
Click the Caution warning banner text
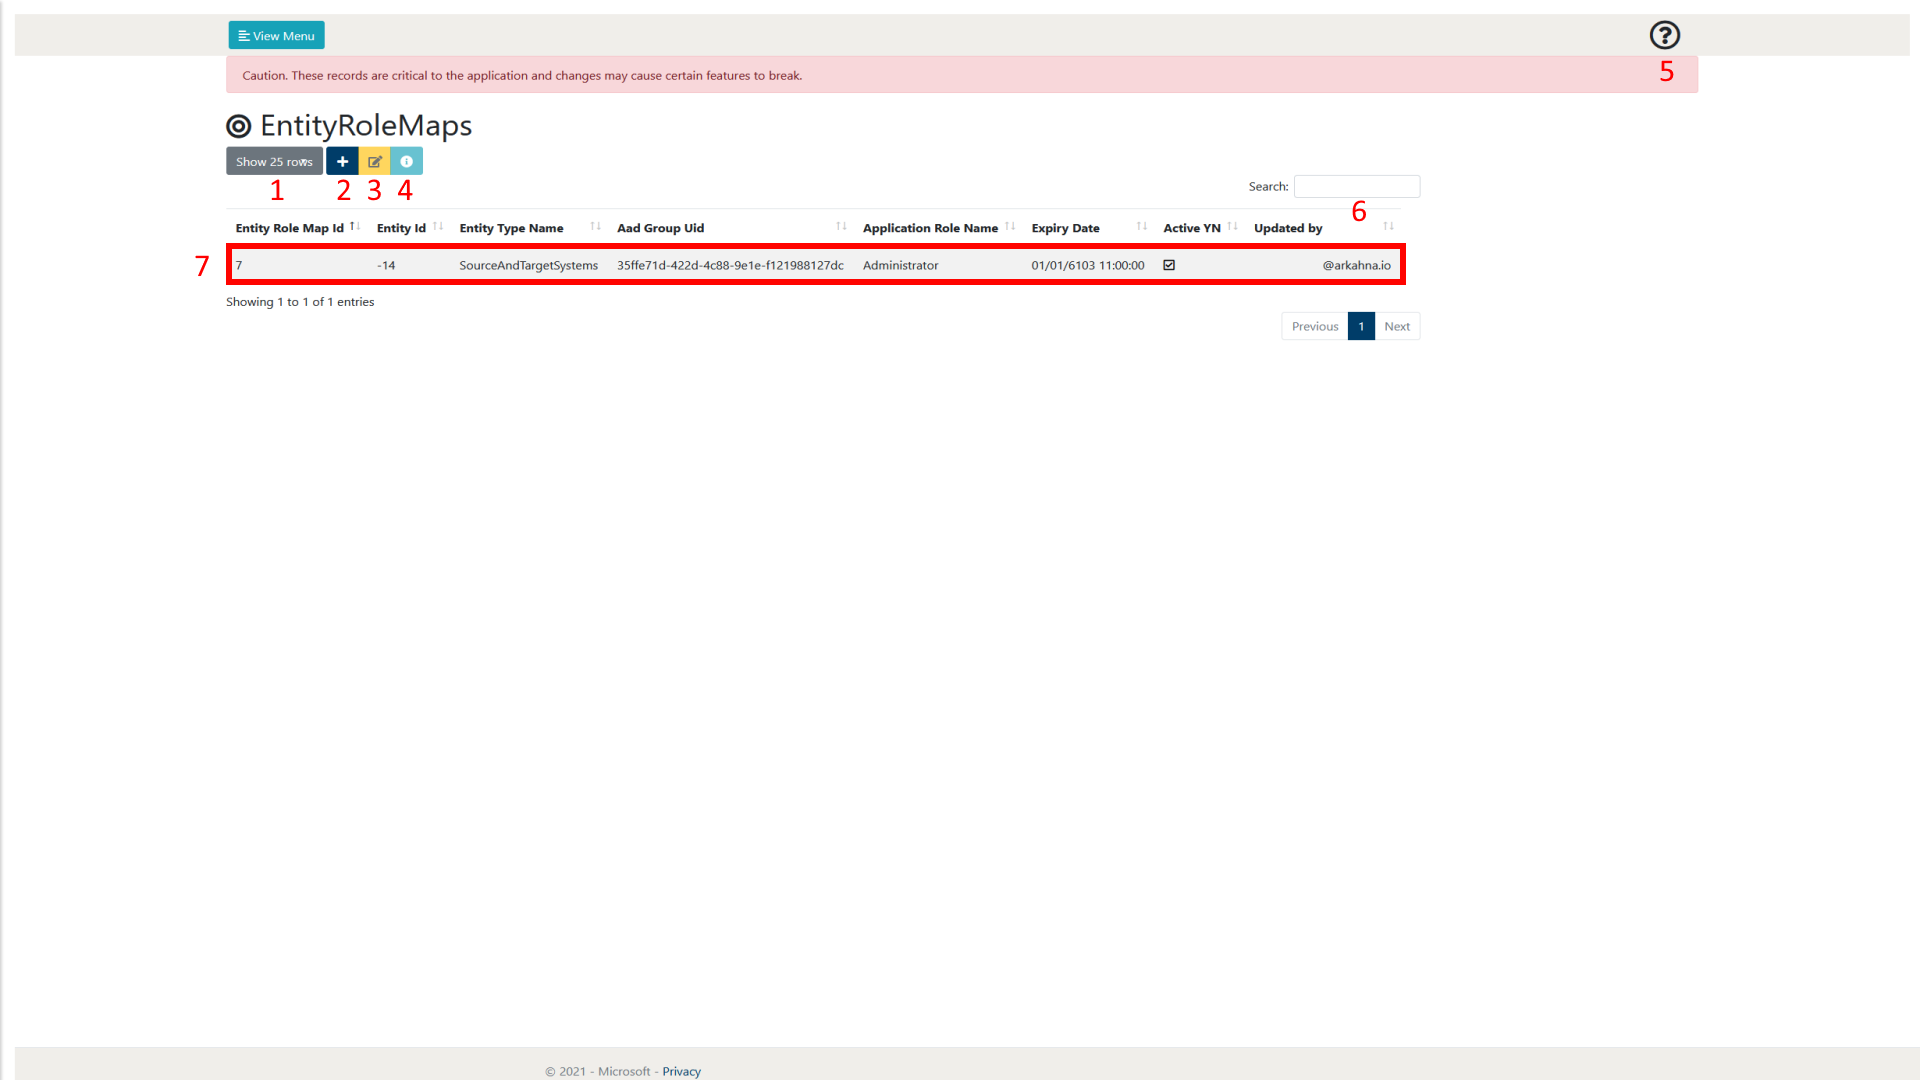(522, 75)
